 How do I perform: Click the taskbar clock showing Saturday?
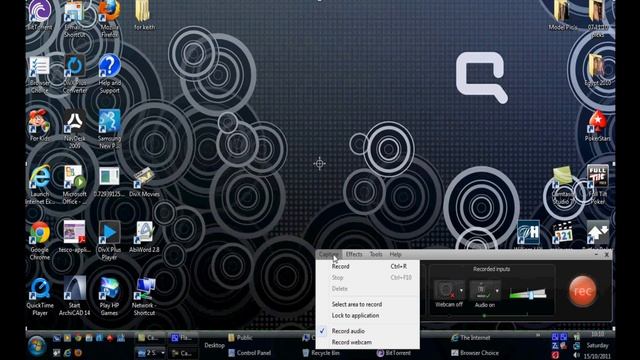coord(598,345)
